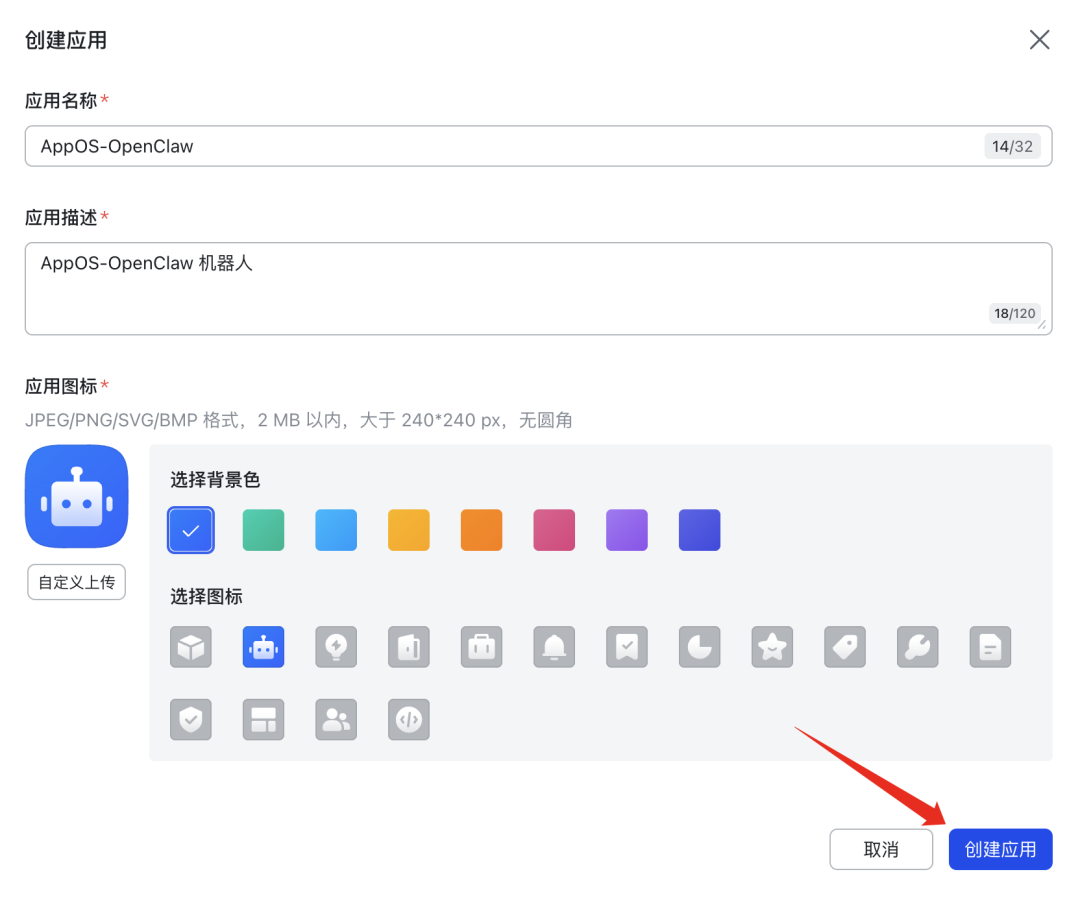Screen dimensions: 1080x898
Task: Select the purple background color
Action: pyautogui.click(x=626, y=530)
